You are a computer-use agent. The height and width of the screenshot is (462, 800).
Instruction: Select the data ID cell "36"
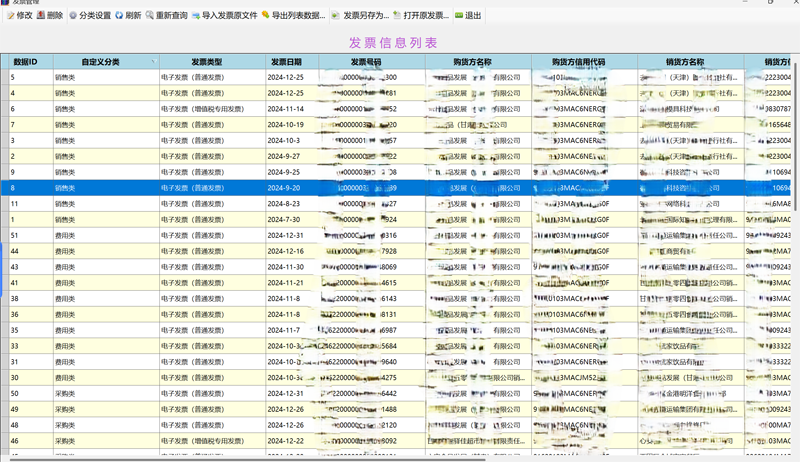31,315
